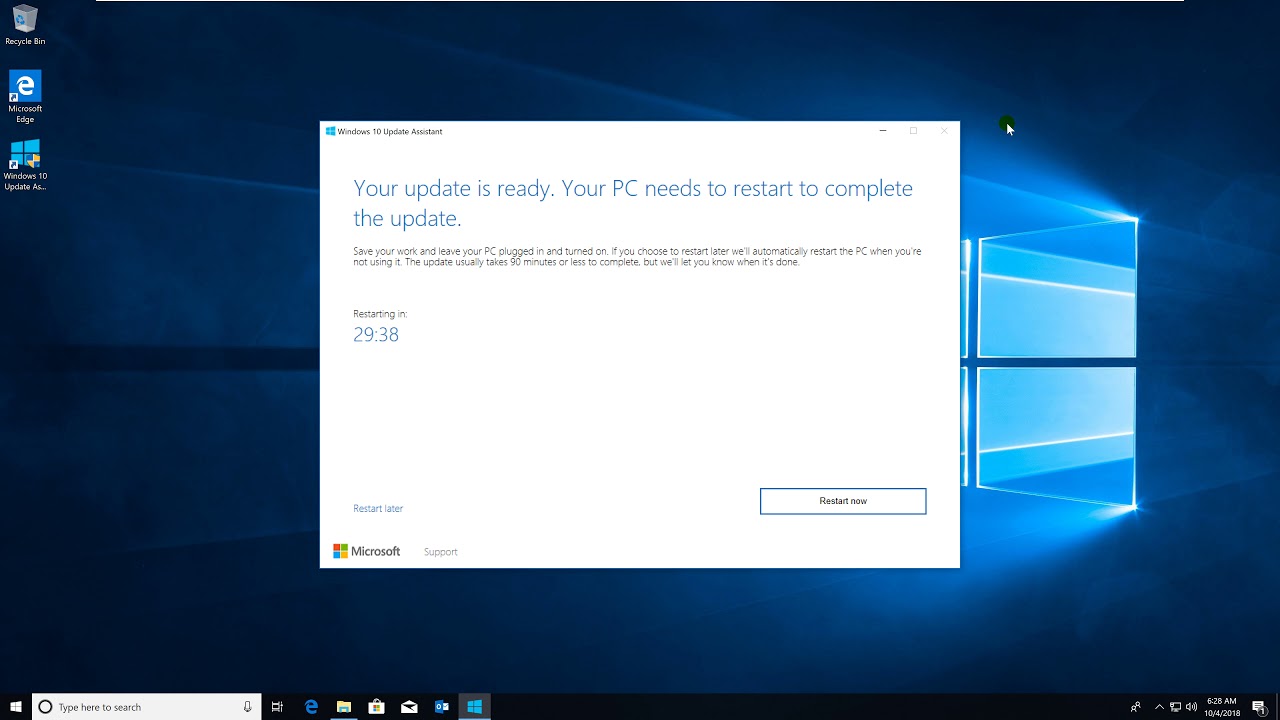Open Microsoft Store from the taskbar
Image resolution: width=1280 pixels, height=720 pixels.
coord(376,707)
